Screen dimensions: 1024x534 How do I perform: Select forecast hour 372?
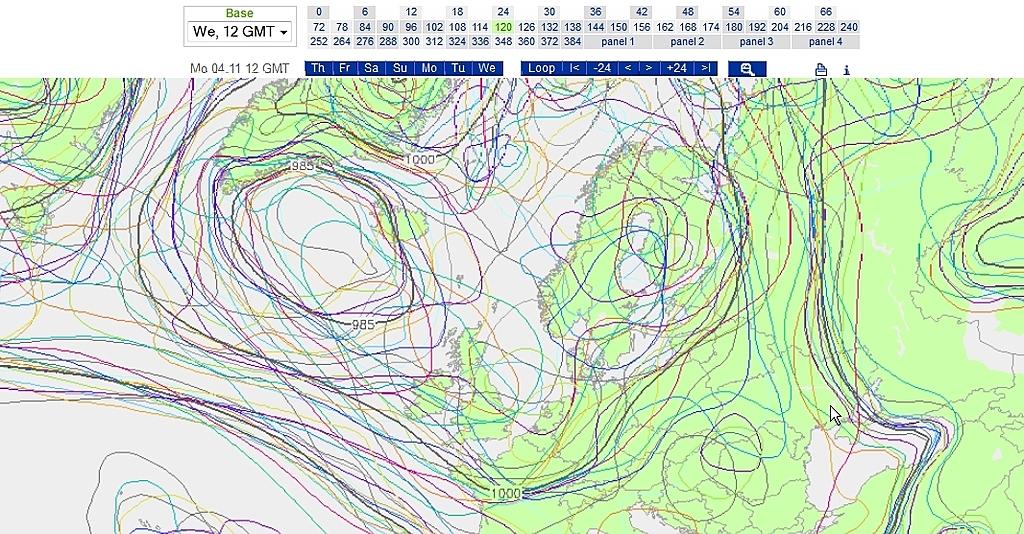pos(549,41)
